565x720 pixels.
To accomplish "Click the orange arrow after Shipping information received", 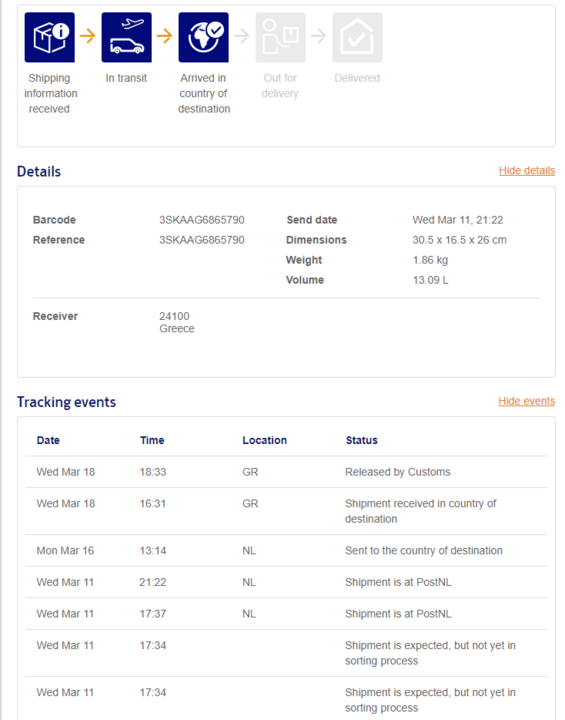I will click(88, 36).
